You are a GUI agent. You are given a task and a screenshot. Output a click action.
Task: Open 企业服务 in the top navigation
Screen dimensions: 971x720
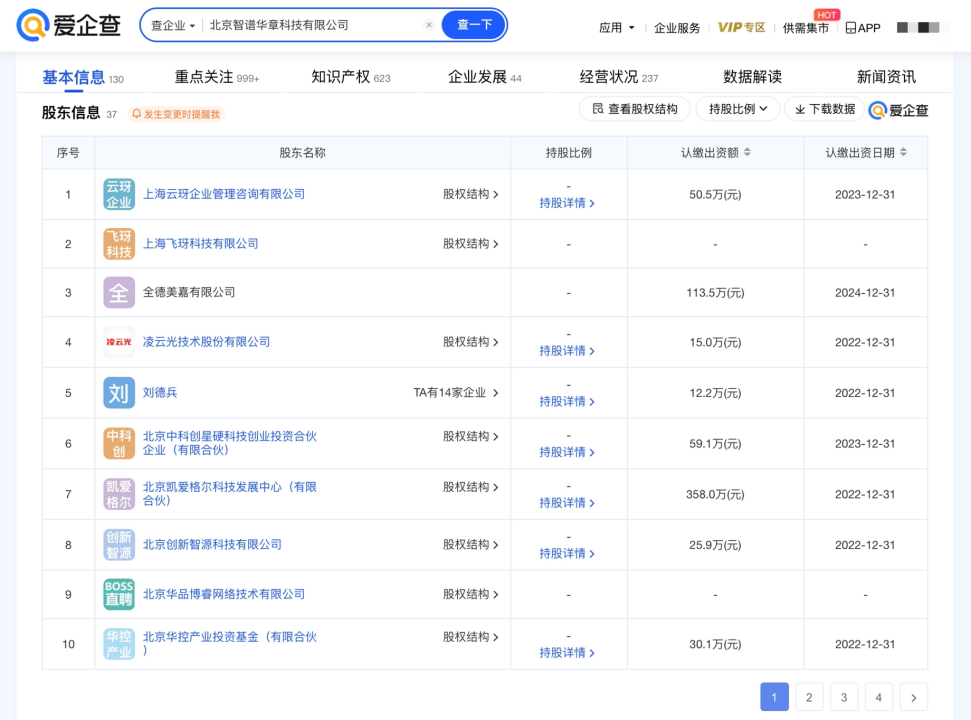coord(677,28)
